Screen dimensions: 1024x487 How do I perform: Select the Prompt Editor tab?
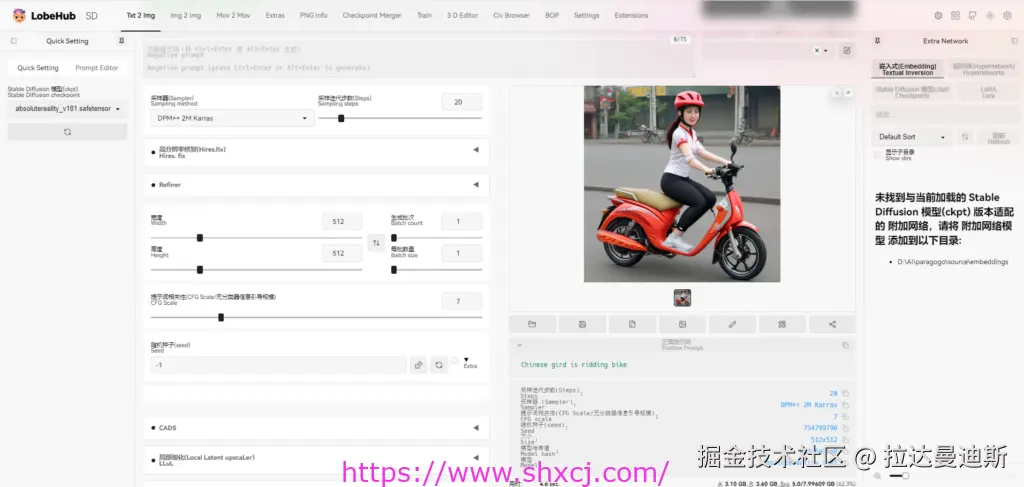coord(97,68)
